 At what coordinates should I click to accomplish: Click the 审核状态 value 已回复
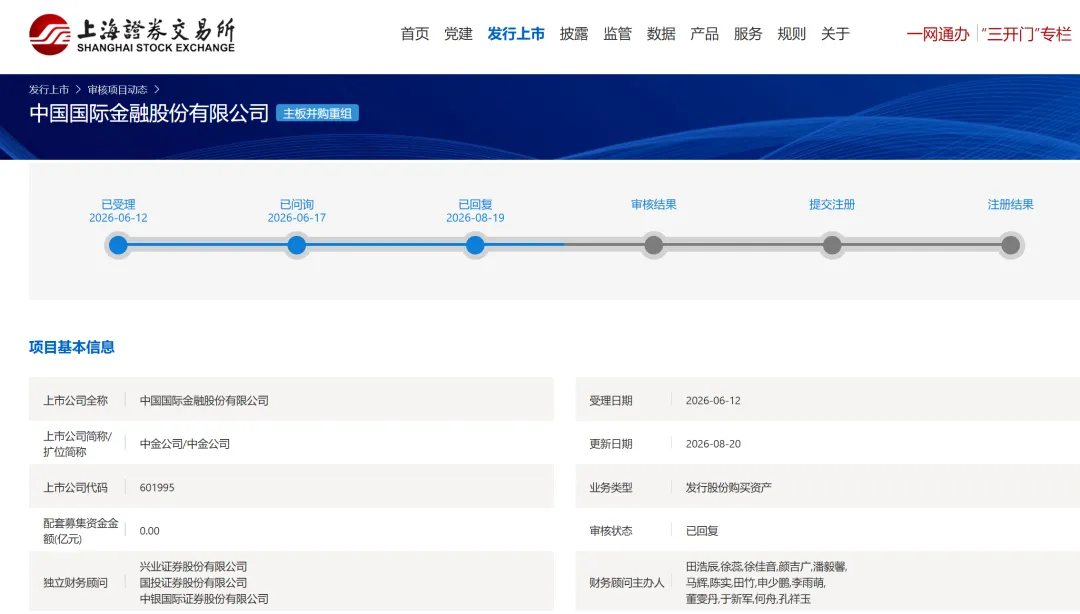(x=702, y=531)
